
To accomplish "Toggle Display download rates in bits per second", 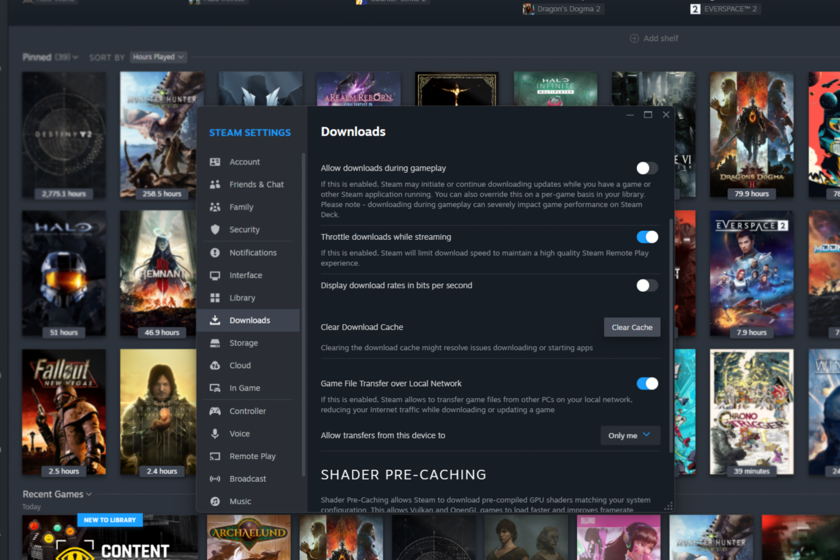I will pyautogui.click(x=647, y=286).
